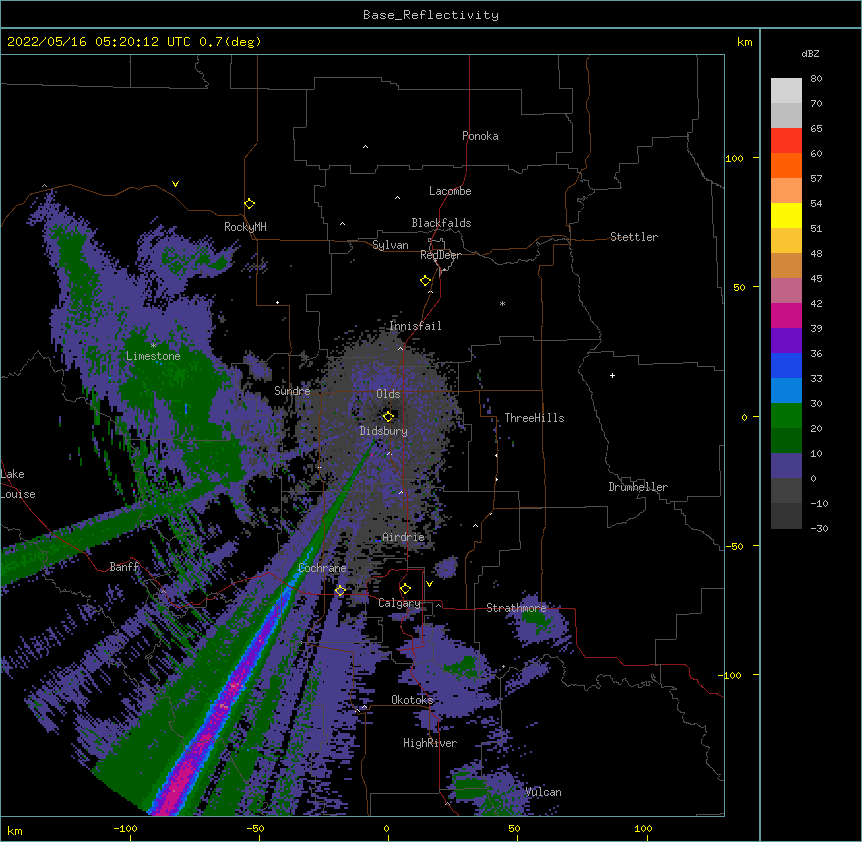Screen dimensions: 862x842
Task: Click the asterisk marker above Limestone
Action: (x=153, y=345)
